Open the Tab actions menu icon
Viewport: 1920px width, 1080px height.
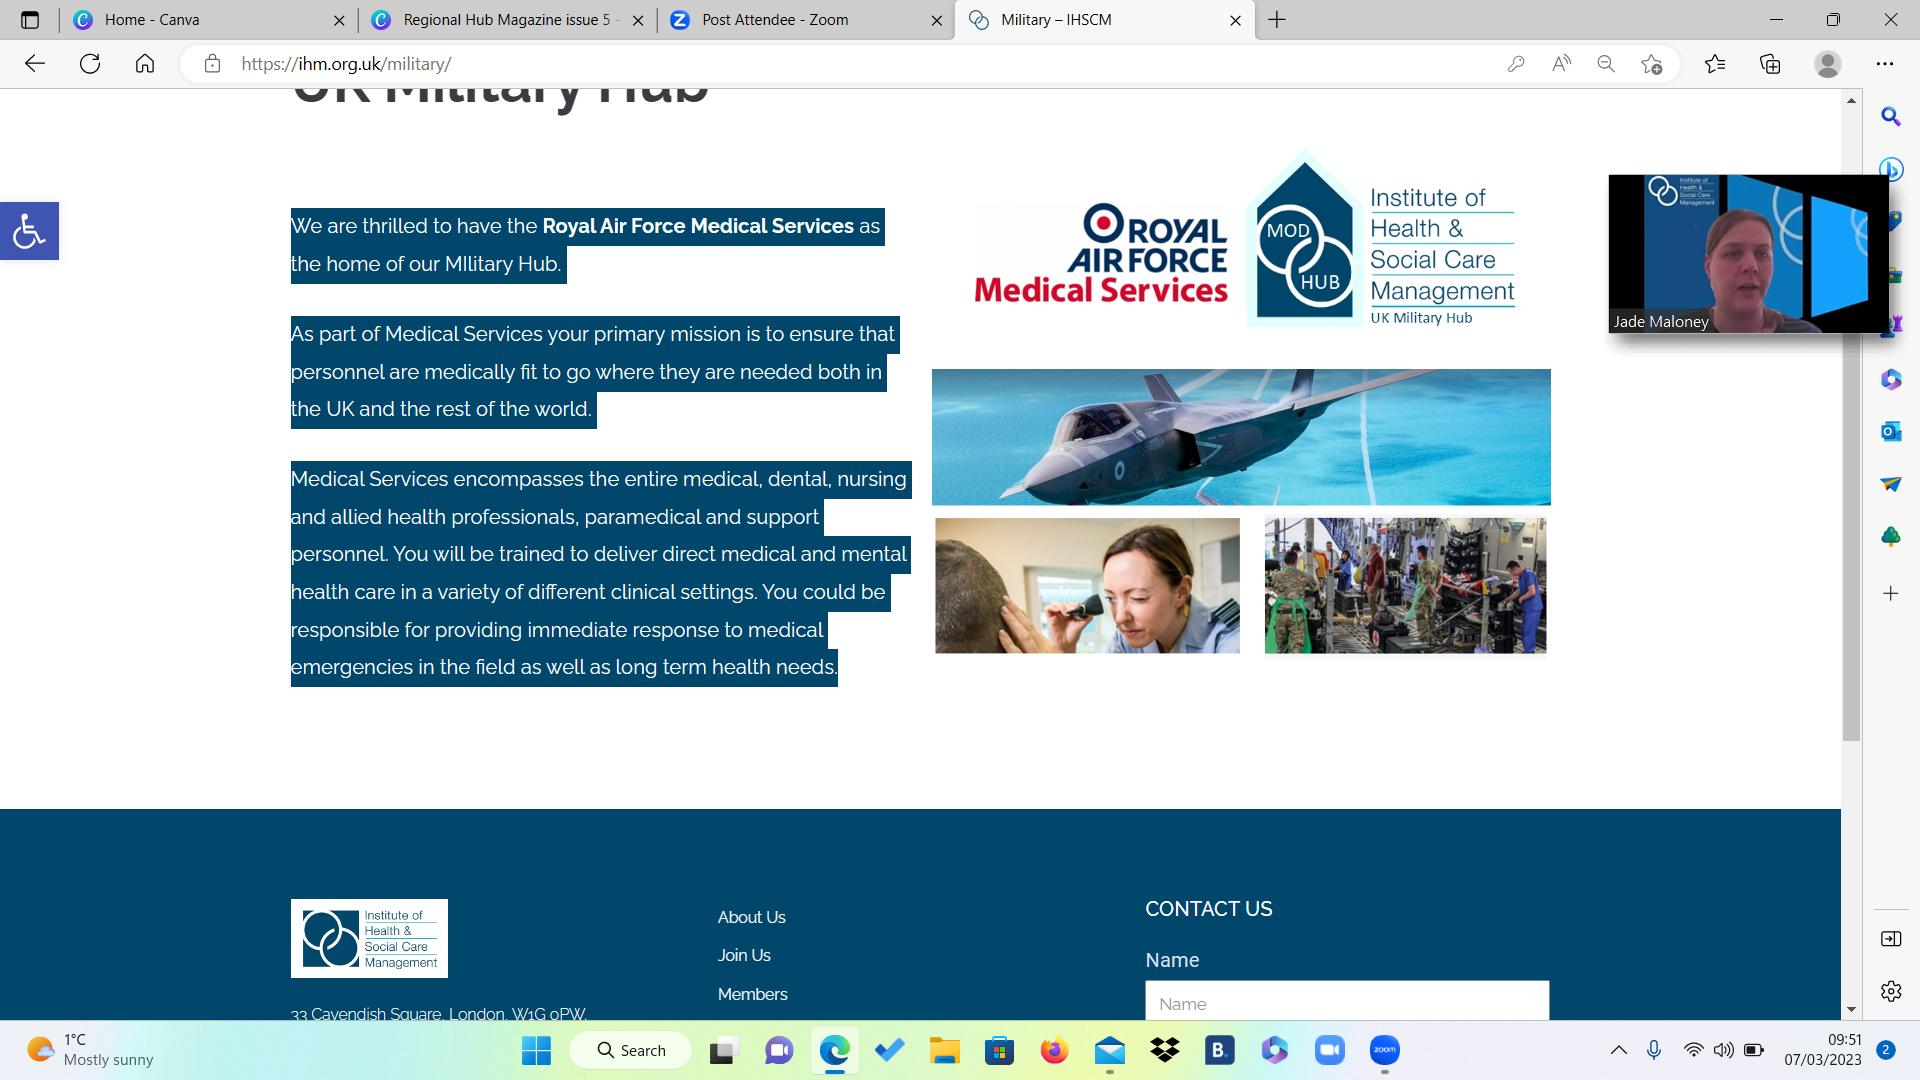point(30,20)
